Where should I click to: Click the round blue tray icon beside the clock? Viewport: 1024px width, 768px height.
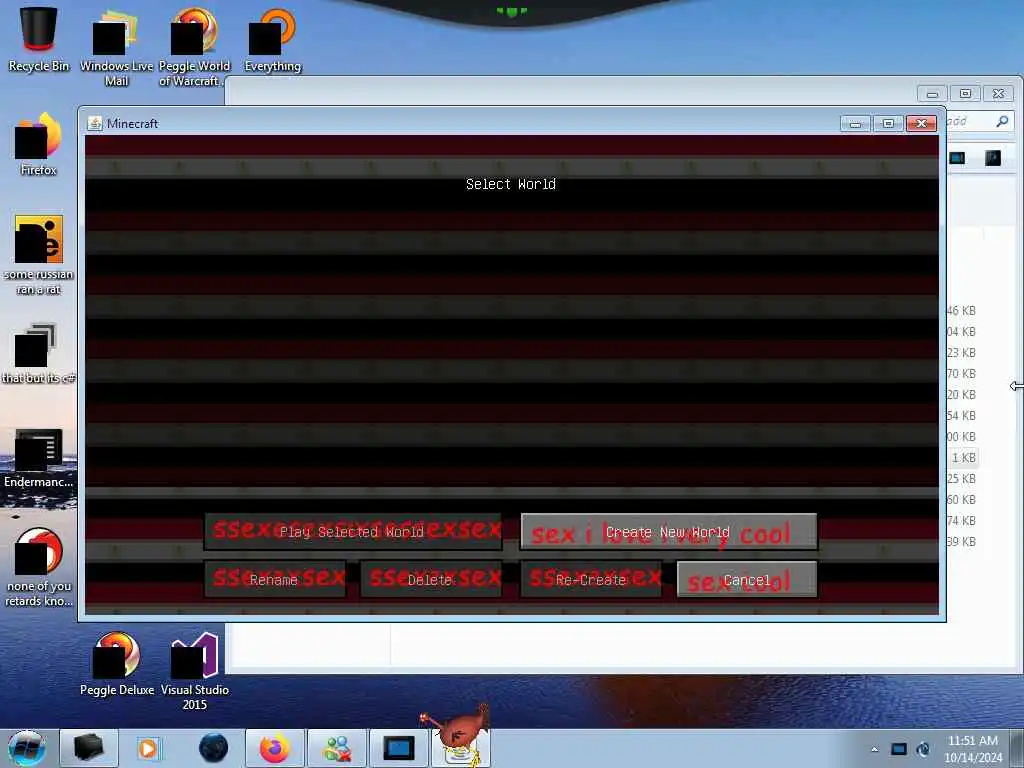click(923, 749)
